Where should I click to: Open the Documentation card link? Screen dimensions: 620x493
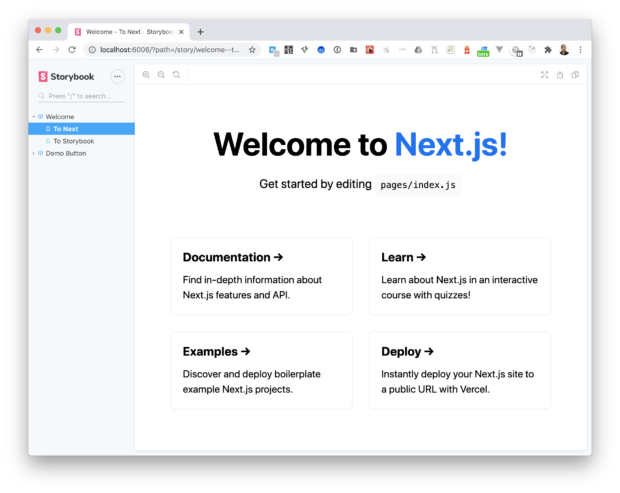click(x=261, y=276)
